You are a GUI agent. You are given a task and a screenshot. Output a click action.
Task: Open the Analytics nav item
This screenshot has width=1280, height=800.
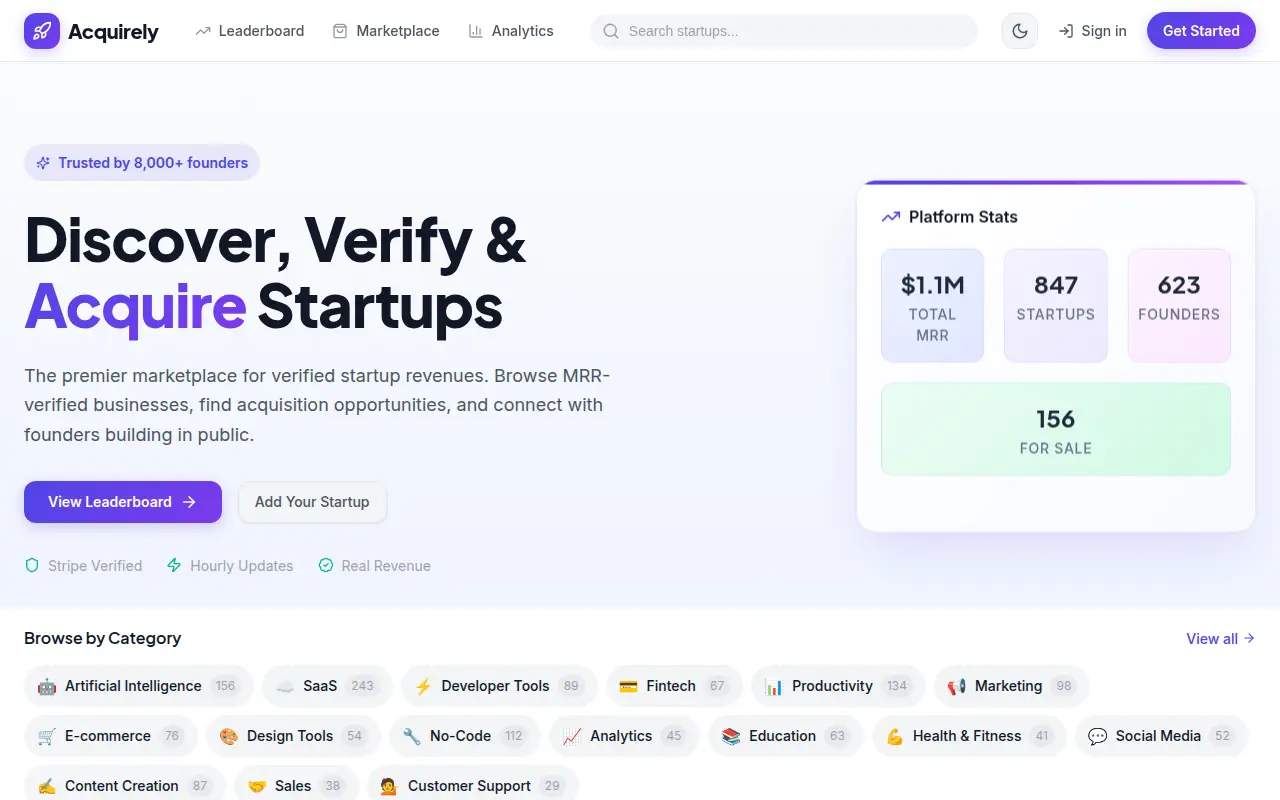pyautogui.click(x=511, y=31)
